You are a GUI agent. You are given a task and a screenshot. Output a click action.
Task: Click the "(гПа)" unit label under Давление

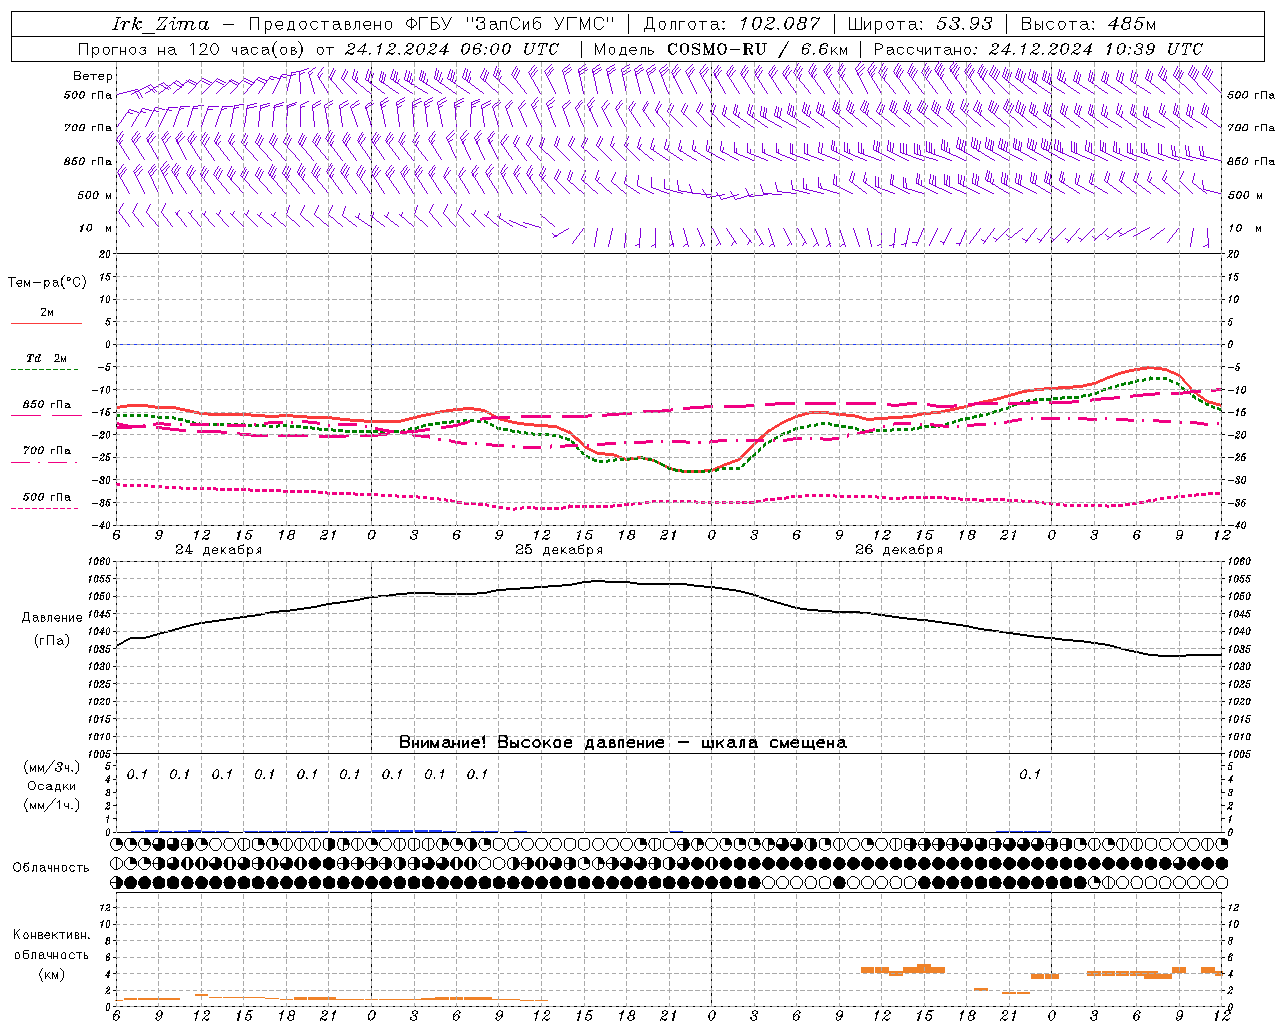coord(52,641)
